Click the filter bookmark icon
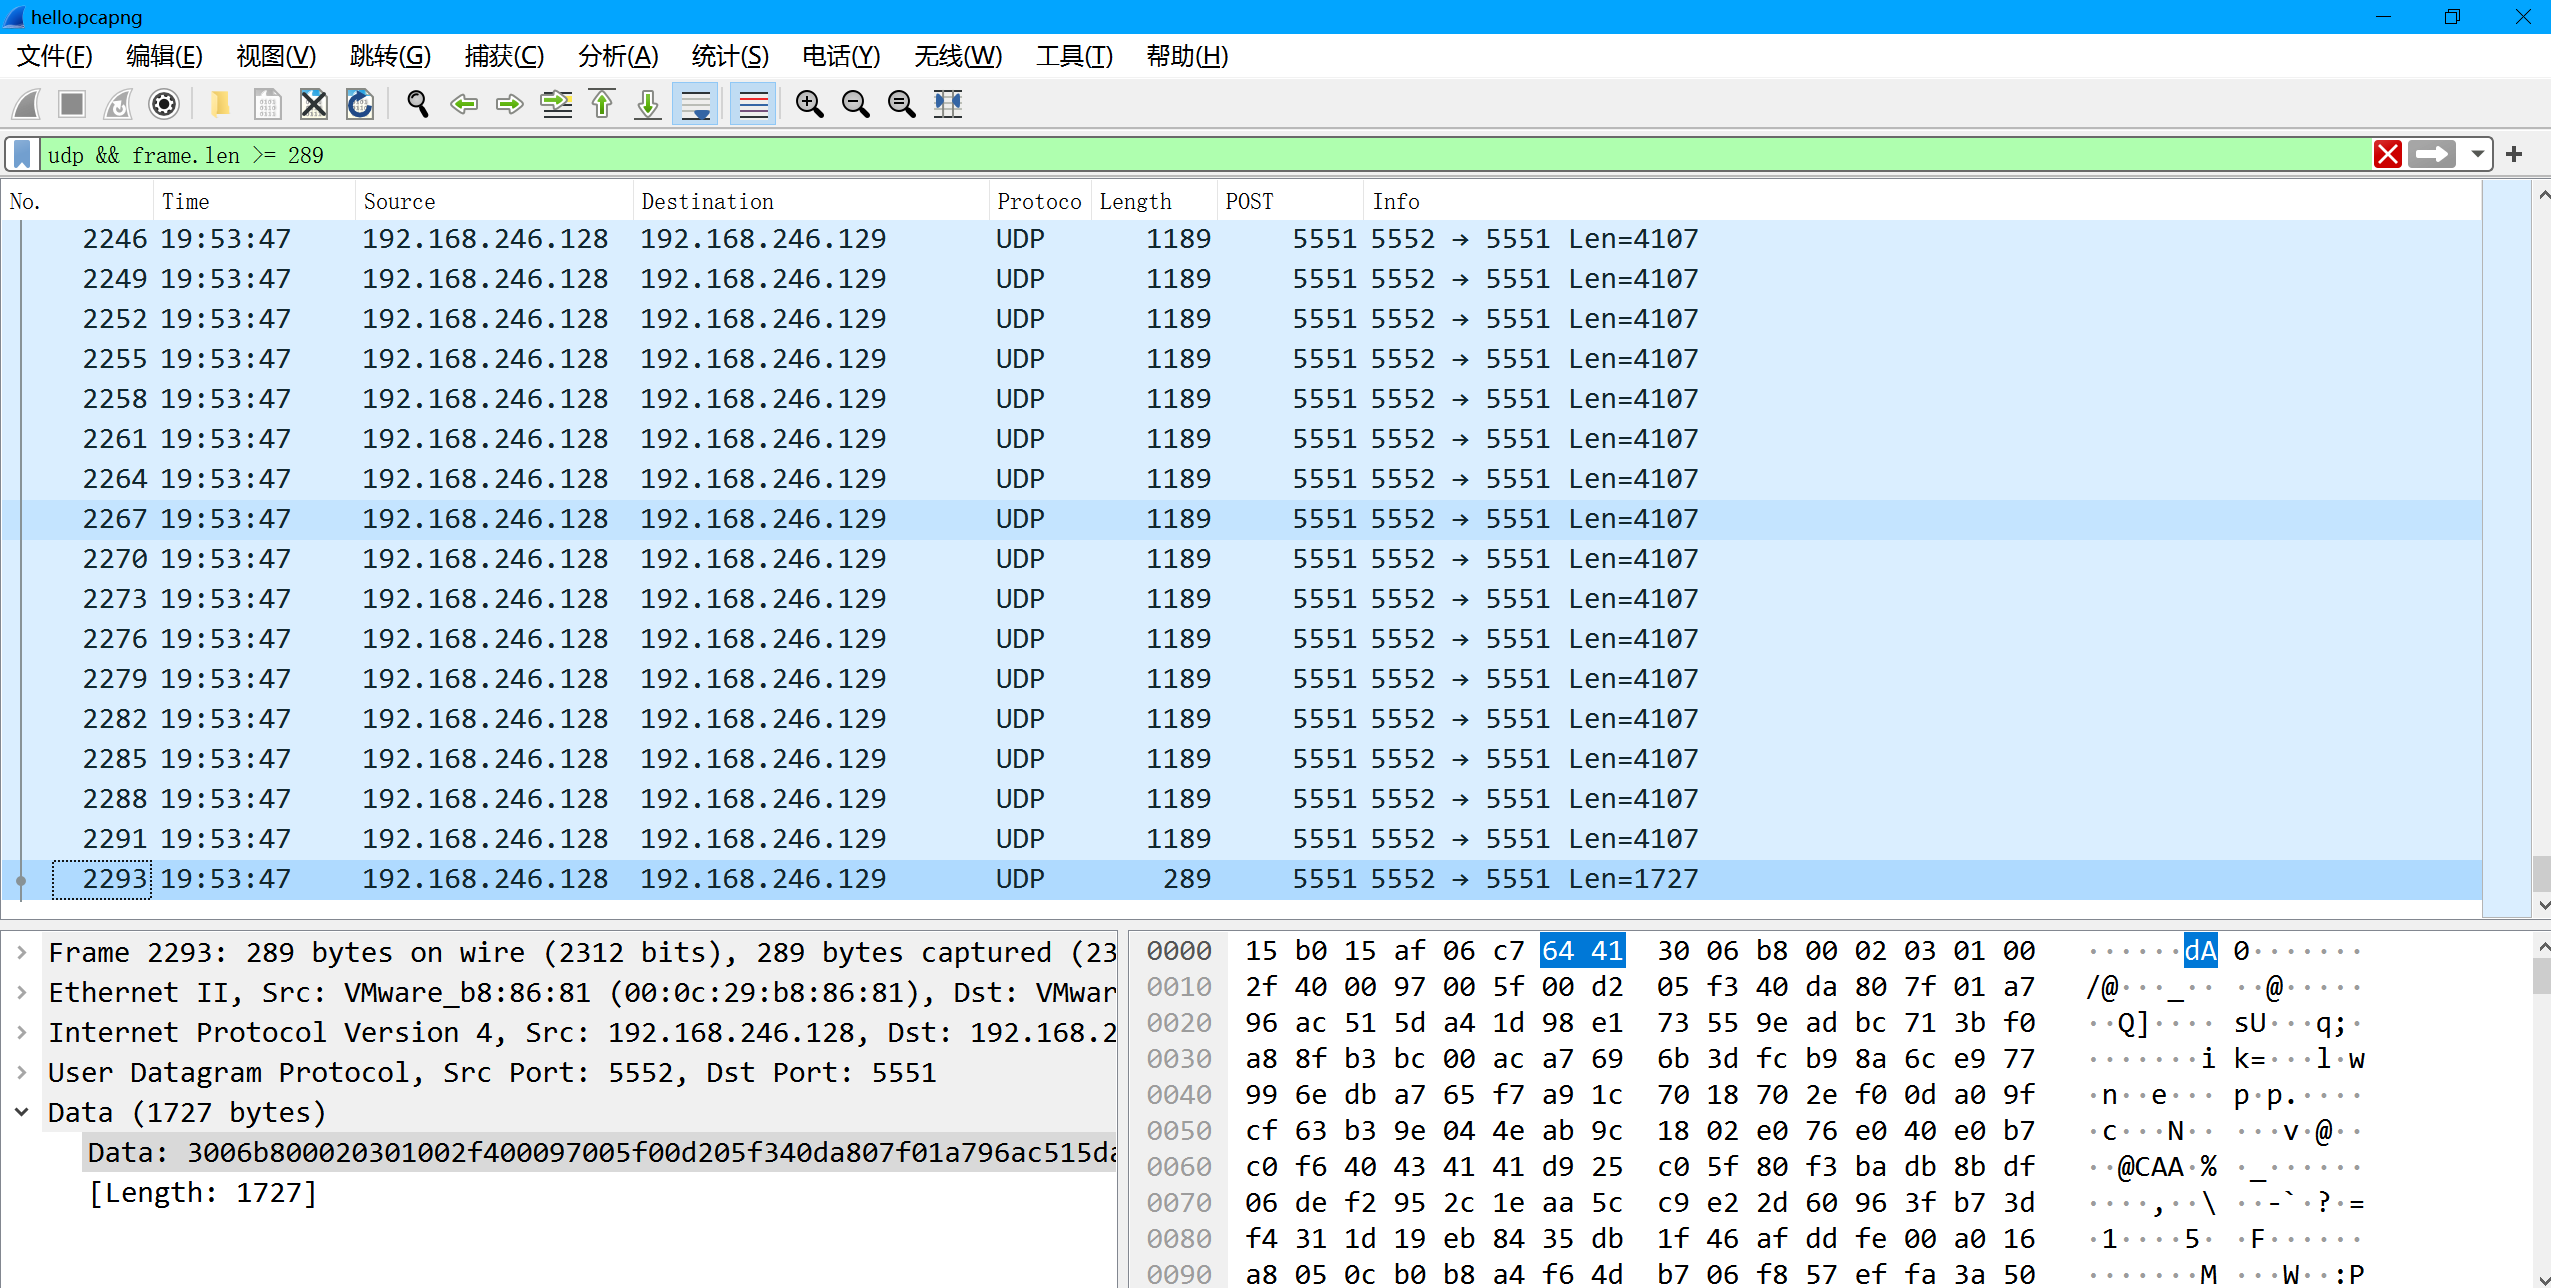Viewport: 2551px width, 1288px height. [23, 155]
